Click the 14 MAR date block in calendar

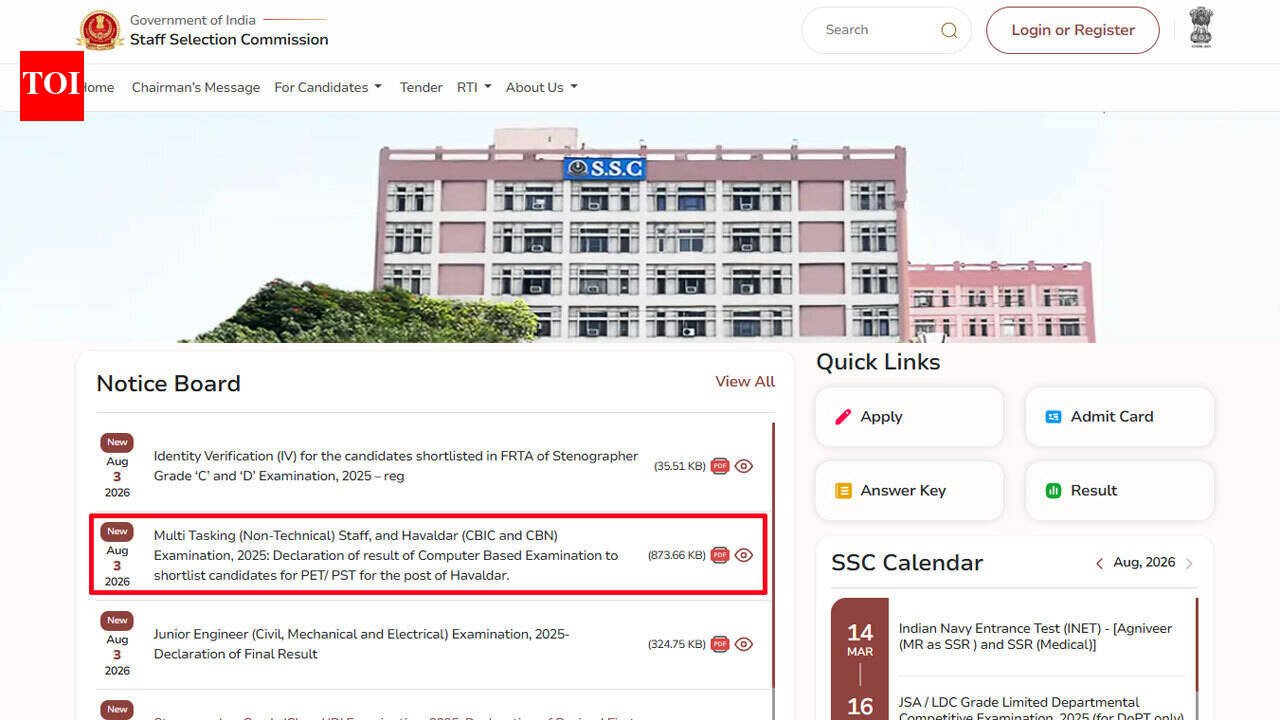click(x=860, y=640)
